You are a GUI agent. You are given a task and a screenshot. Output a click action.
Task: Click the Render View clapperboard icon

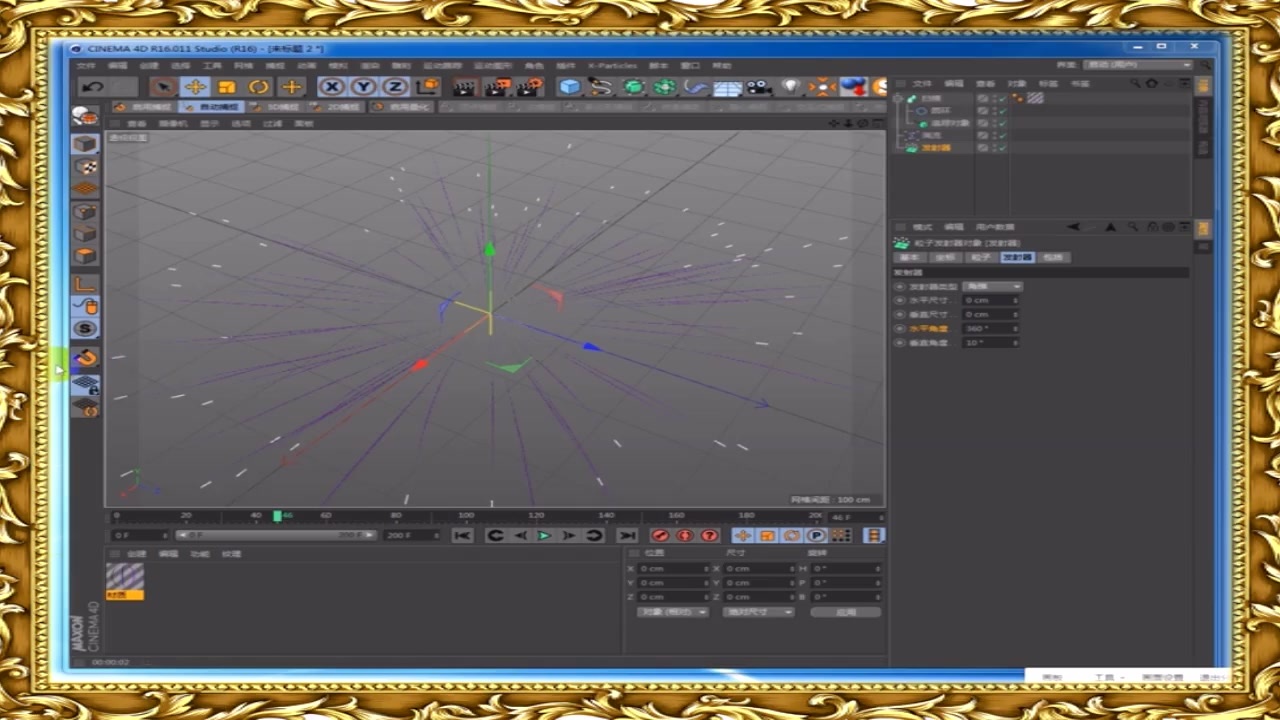464,87
